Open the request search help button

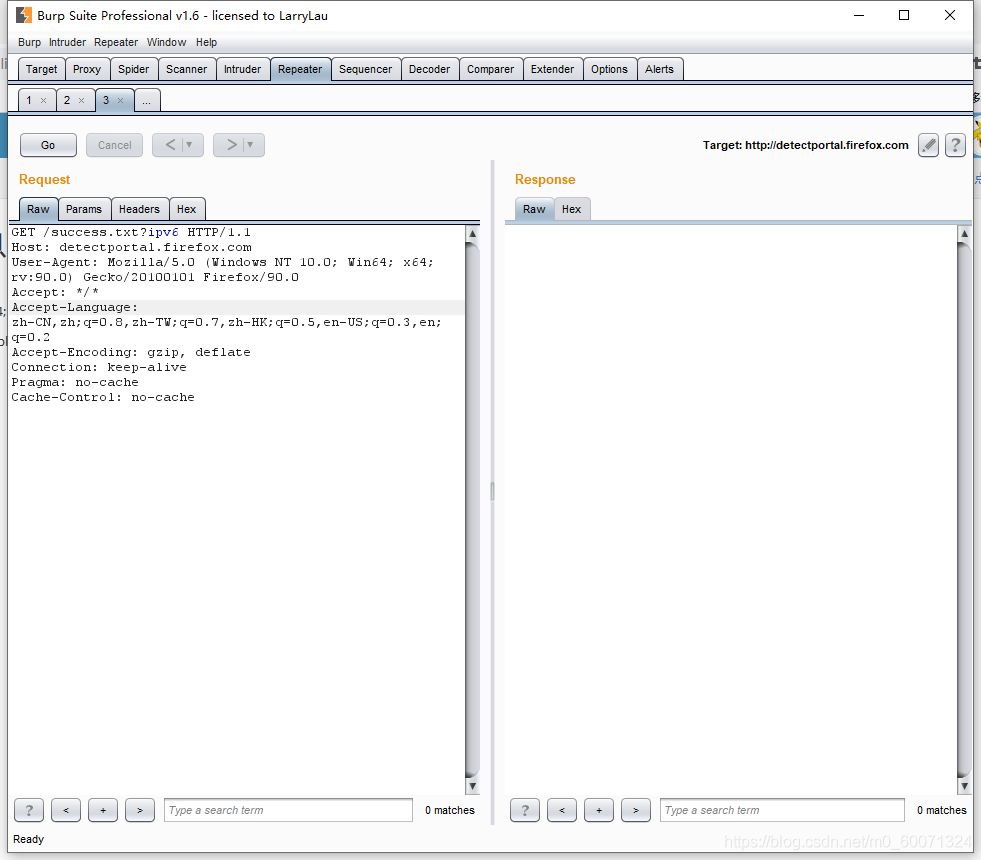click(x=29, y=811)
